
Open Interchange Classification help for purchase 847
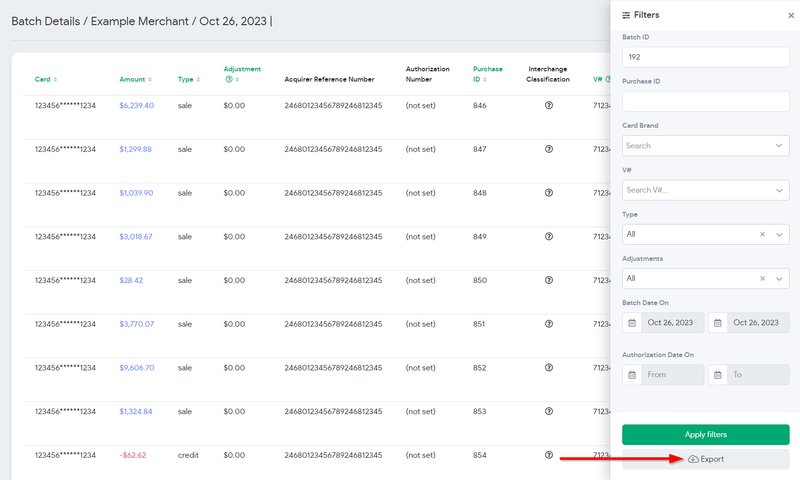click(548, 149)
